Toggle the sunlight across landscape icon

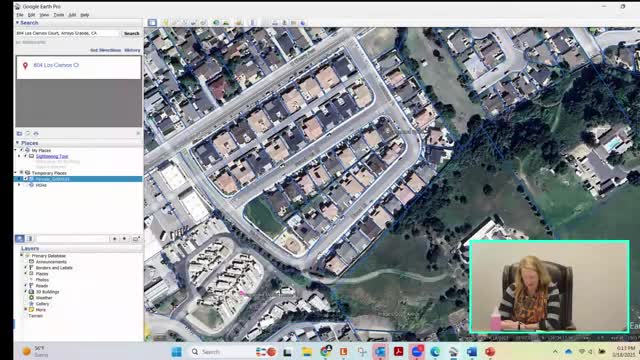226,22
